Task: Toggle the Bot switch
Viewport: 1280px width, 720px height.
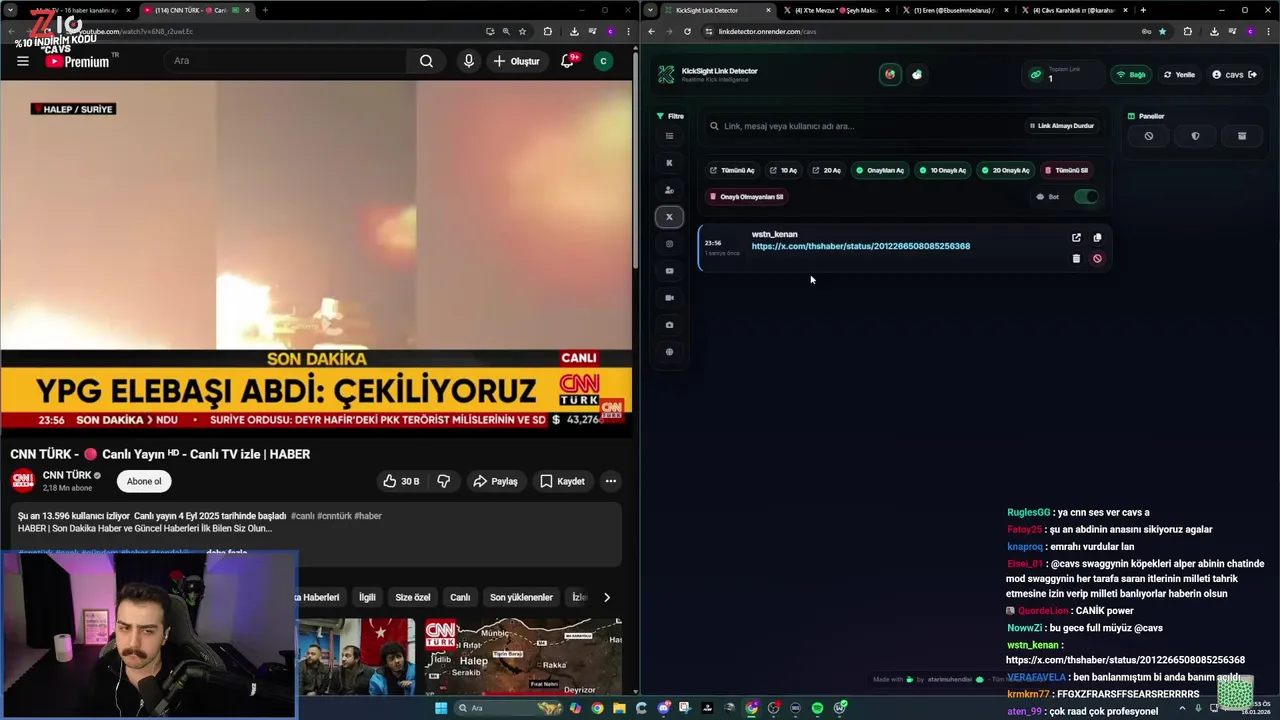Action: coord(1086,196)
